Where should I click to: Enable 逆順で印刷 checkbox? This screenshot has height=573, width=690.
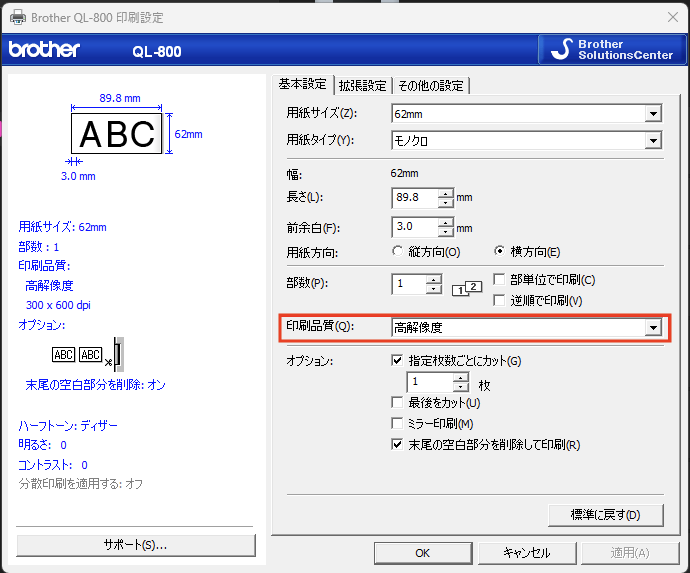coord(500,300)
